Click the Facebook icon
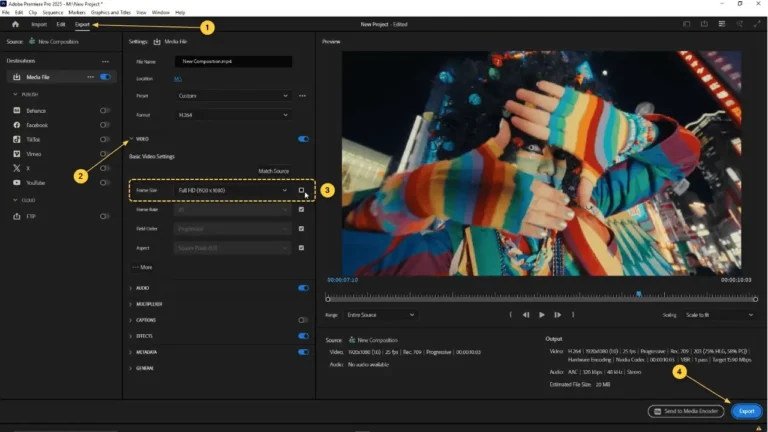The height and width of the screenshot is (432, 768). (17, 125)
